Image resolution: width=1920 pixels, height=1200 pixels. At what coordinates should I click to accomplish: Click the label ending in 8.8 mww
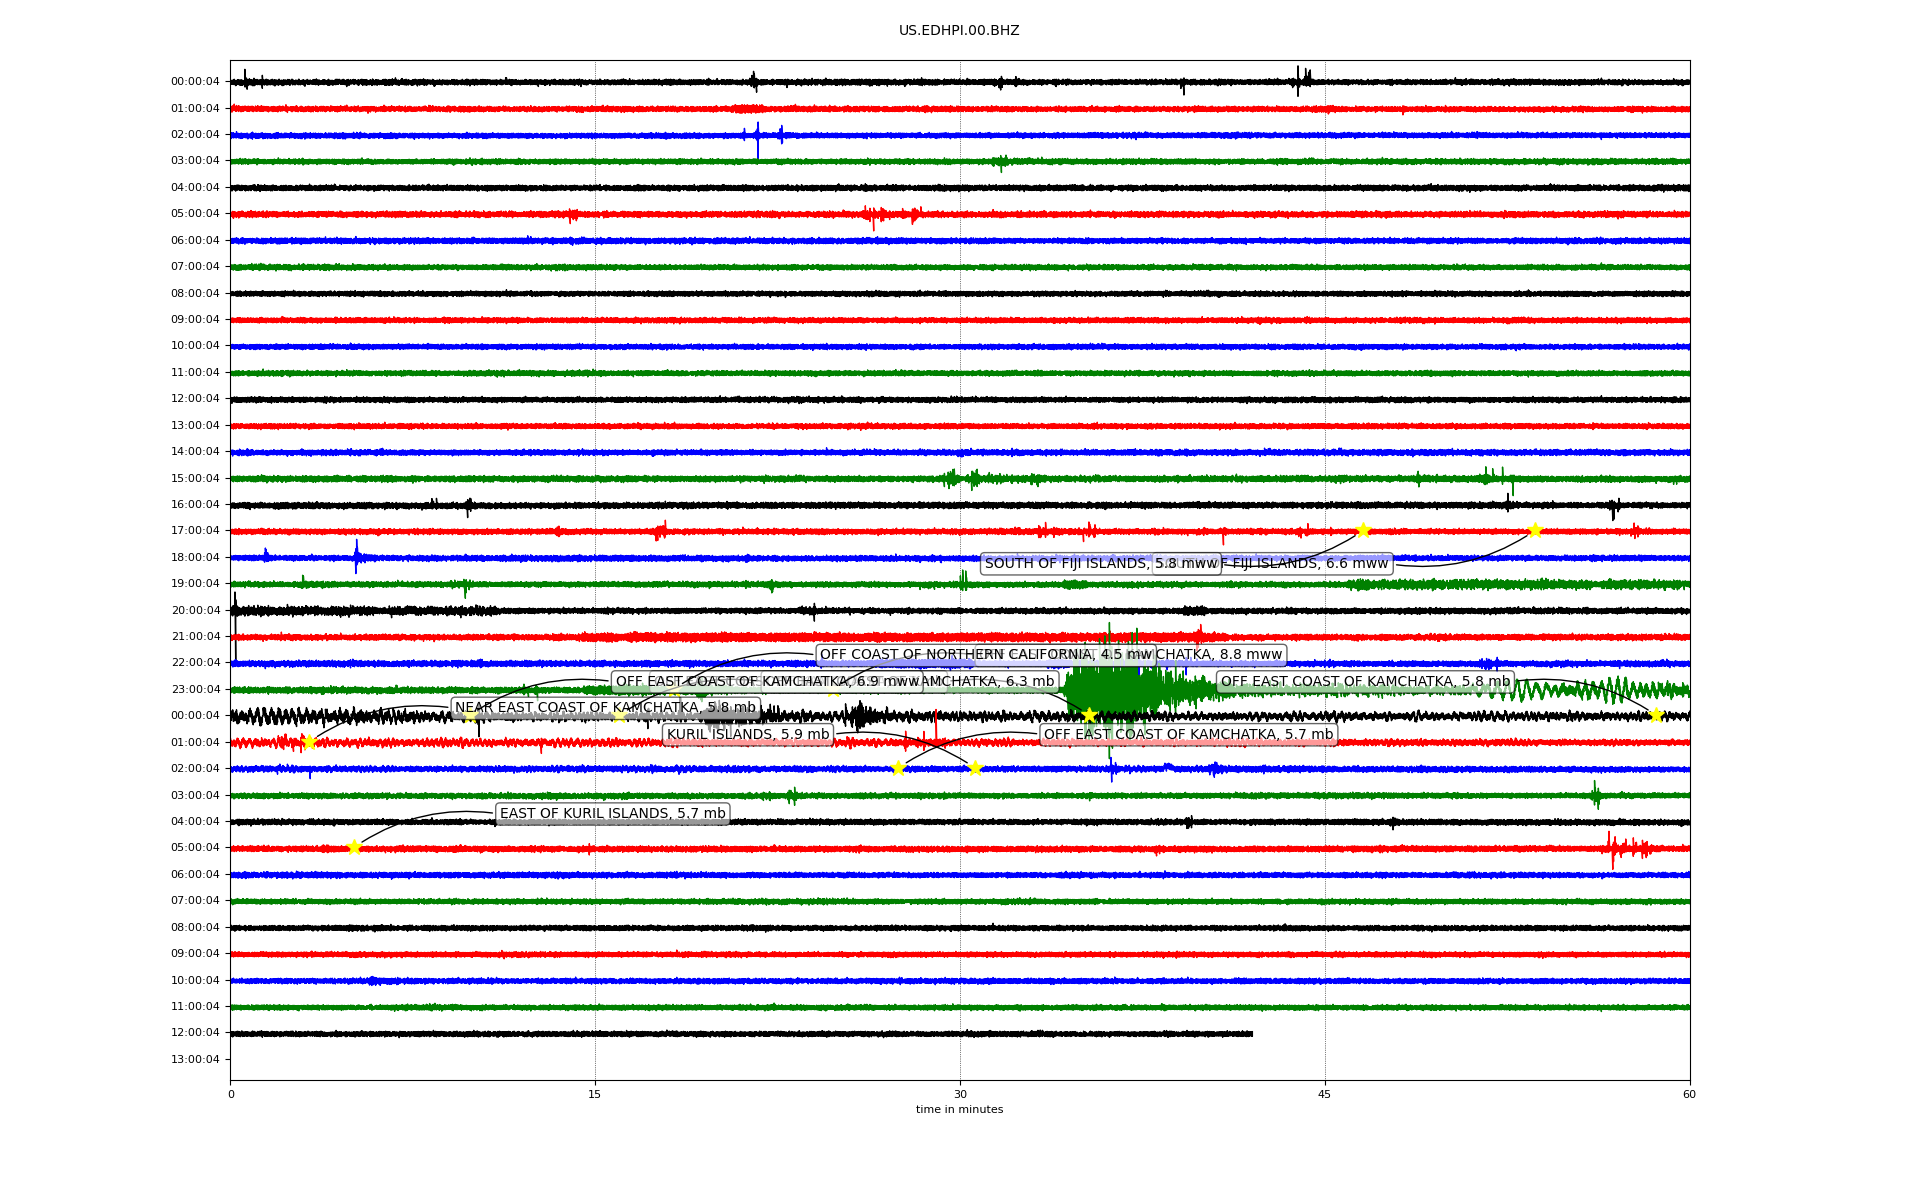(x=1220, y=655)
